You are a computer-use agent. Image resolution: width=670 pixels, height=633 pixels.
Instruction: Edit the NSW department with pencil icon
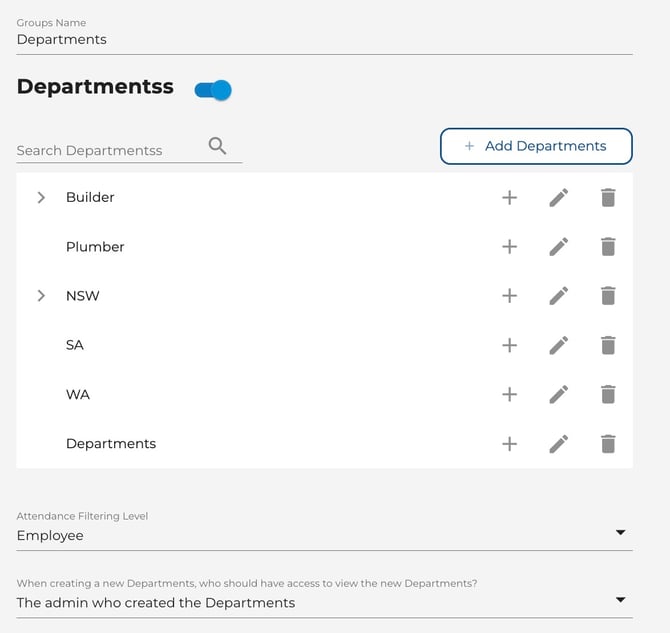(x=558, y=296)
